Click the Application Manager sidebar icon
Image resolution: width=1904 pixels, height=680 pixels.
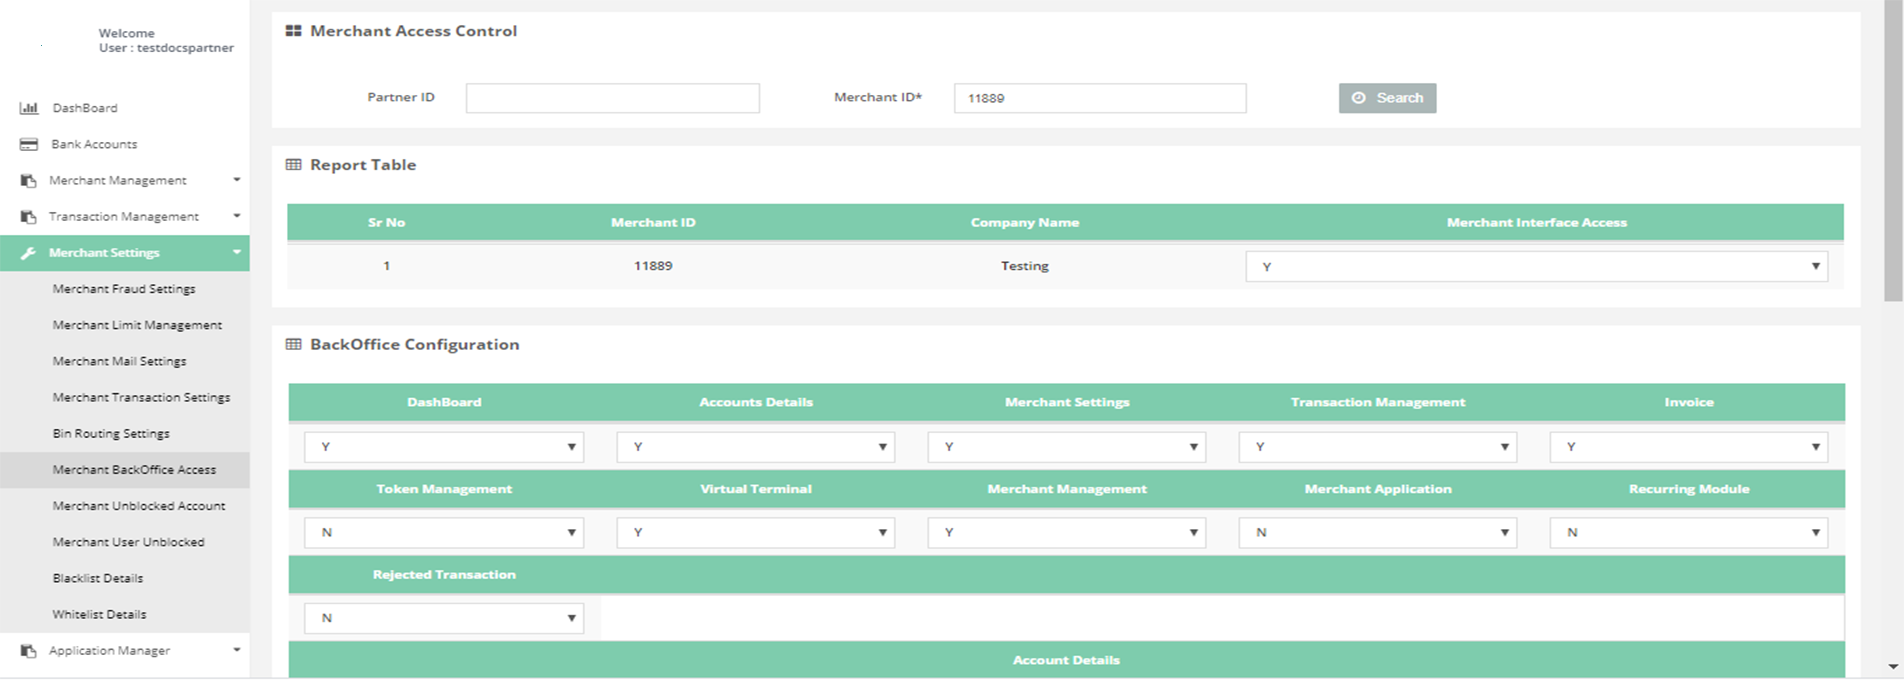pos(29,651)
